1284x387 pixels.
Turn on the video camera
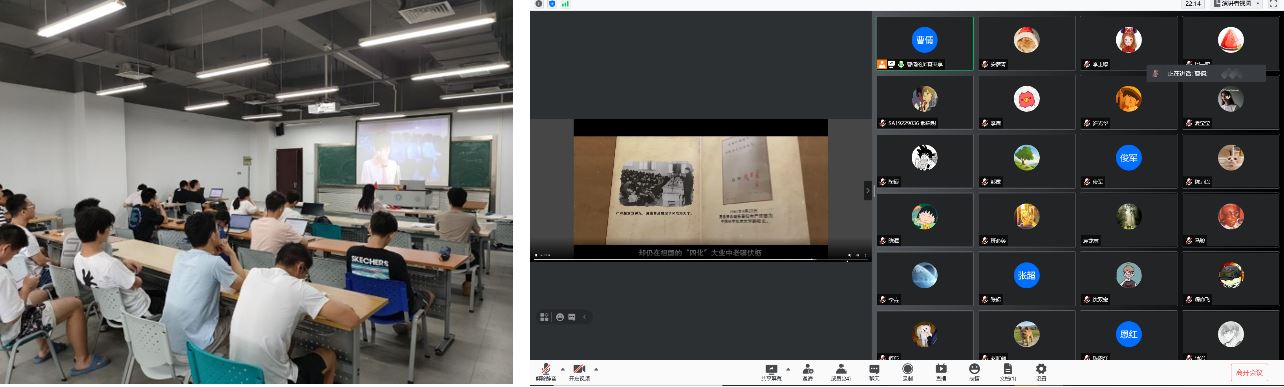point(579,370)
